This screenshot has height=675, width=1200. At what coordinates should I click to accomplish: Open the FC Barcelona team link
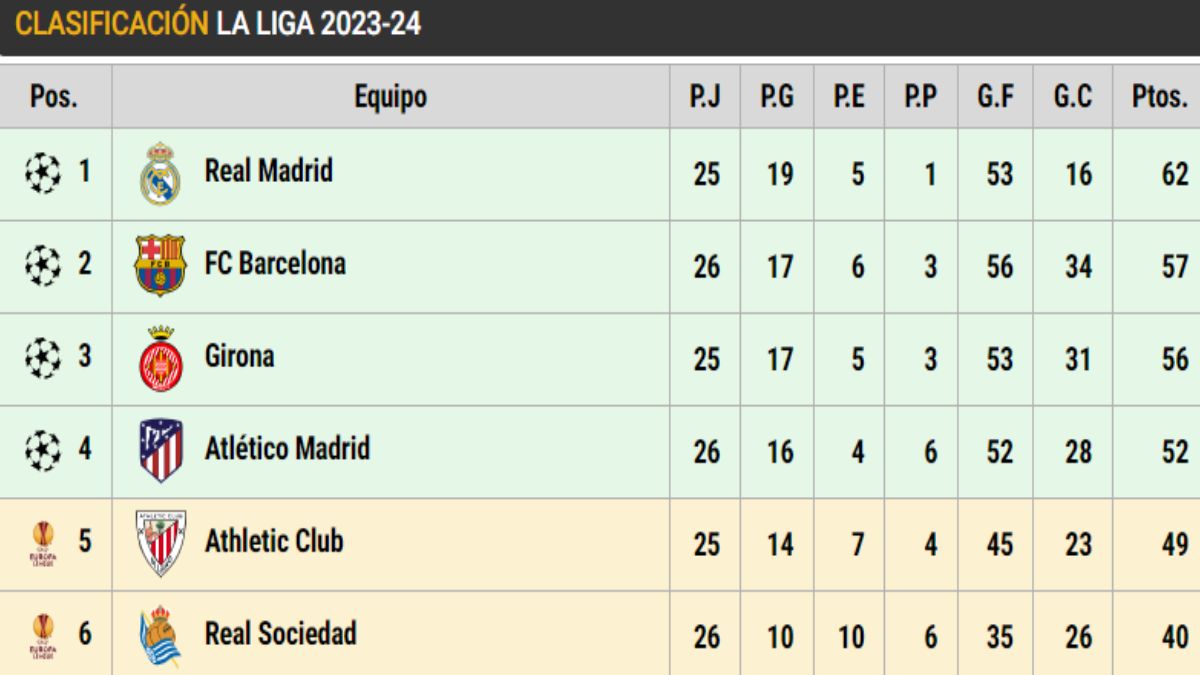[x=275, y=264]
